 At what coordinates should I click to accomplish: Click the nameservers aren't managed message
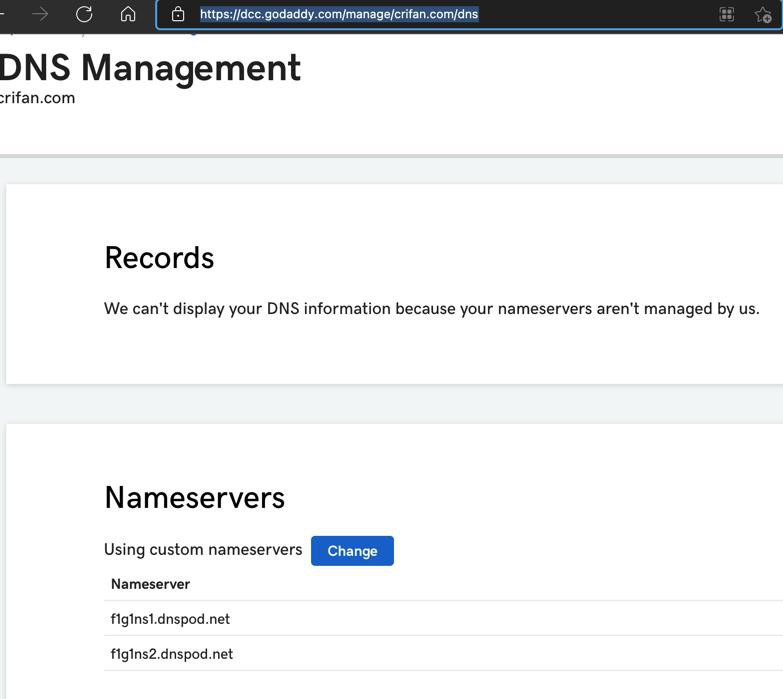[x=431, y=309]
